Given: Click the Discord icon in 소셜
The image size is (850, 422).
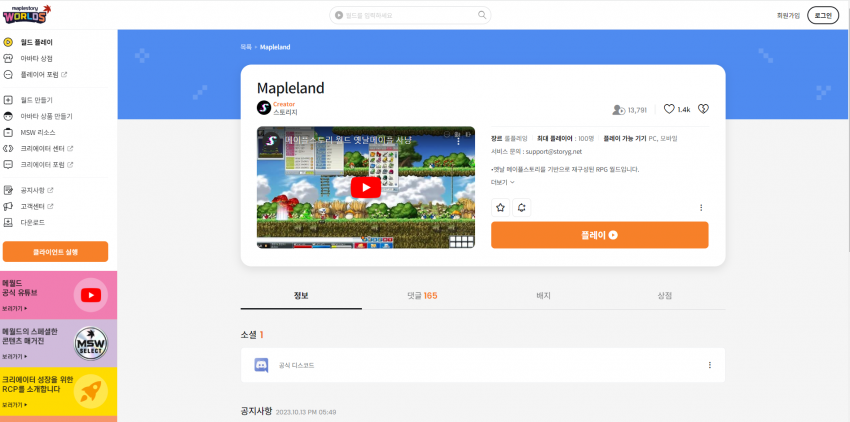Looking at the screenshot, I should tap(261, 365).
